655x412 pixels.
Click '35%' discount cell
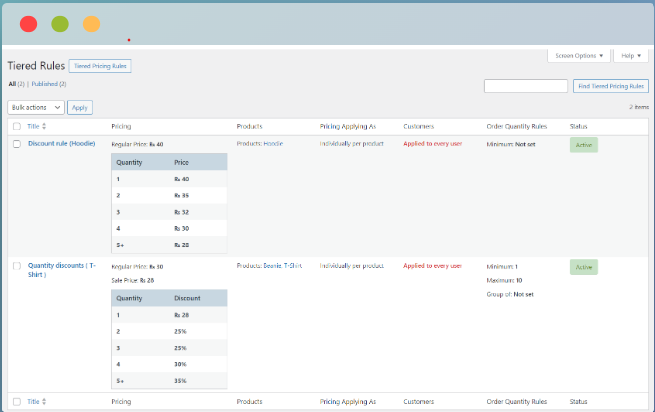(180, 381)
